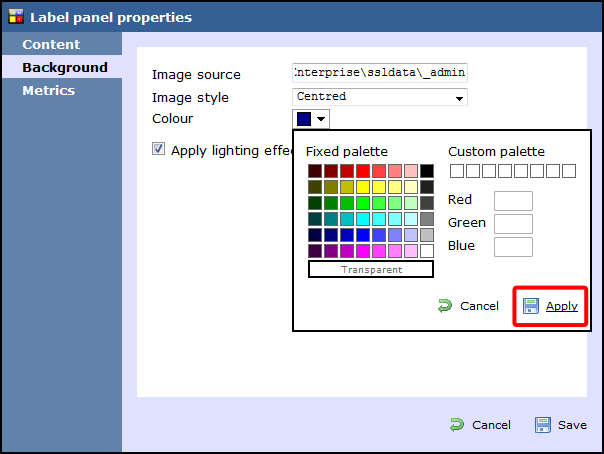The height and width of the screenshot is (454, 604).
Task: Select the Background tab
Action: tap(62, 67)
